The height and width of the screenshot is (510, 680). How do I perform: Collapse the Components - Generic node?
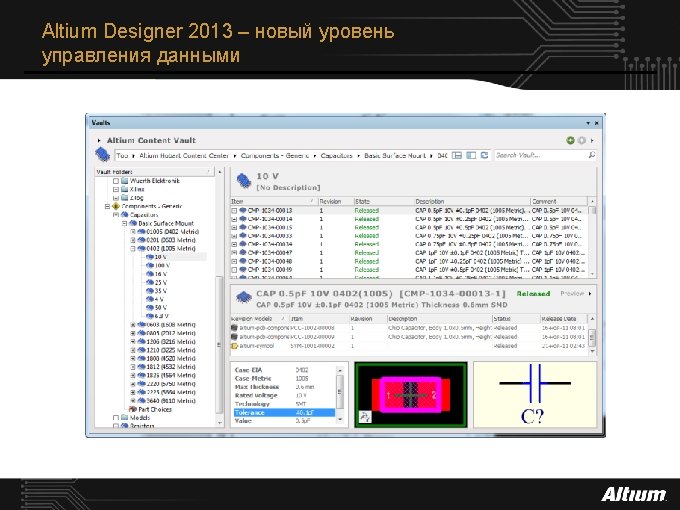(107, 206)
